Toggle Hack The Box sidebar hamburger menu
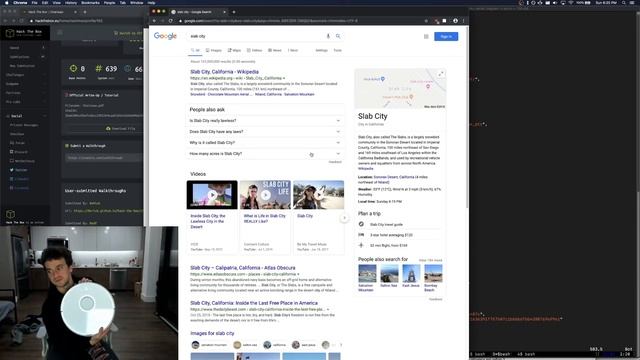The height and width of the screenshot is (360, 640). (x=60, y=33)
